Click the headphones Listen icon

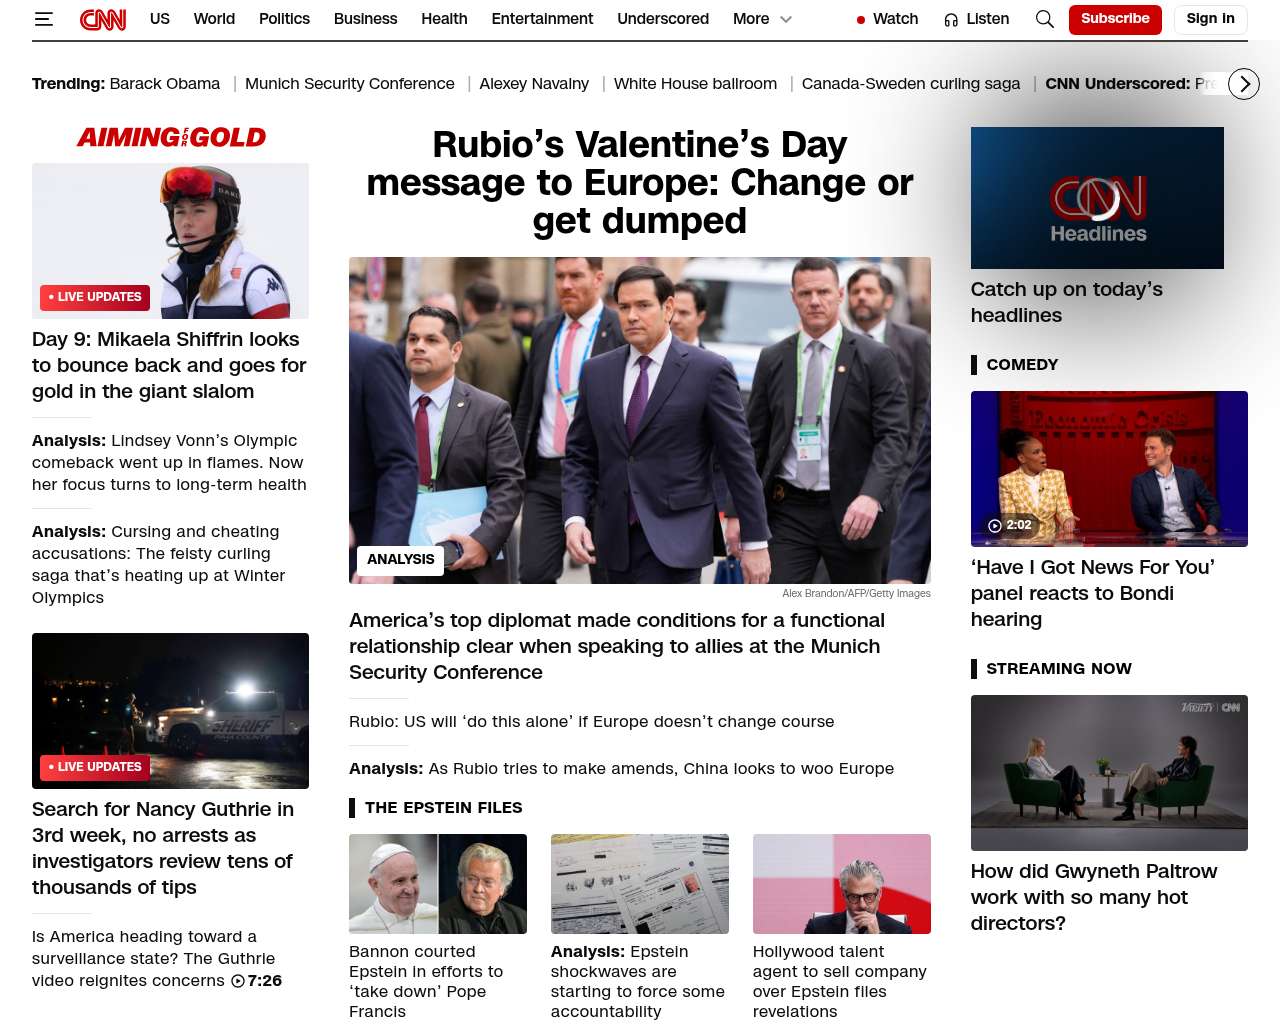(951, 20)
